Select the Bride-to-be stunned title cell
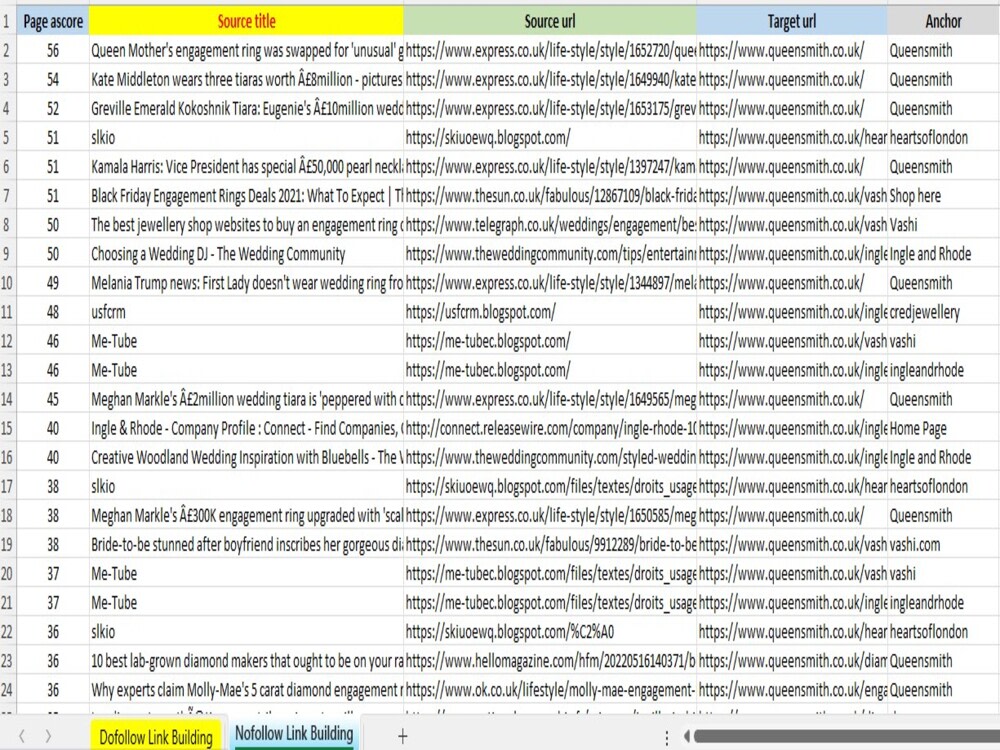 (246, 544)
